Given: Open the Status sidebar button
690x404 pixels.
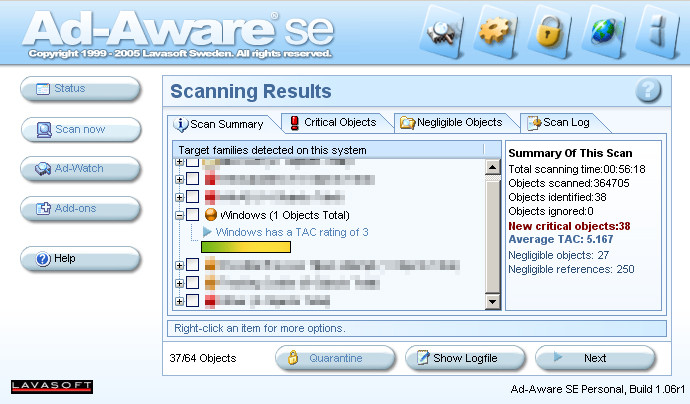Looking at the screenshot, I should [x=81, y=88].
